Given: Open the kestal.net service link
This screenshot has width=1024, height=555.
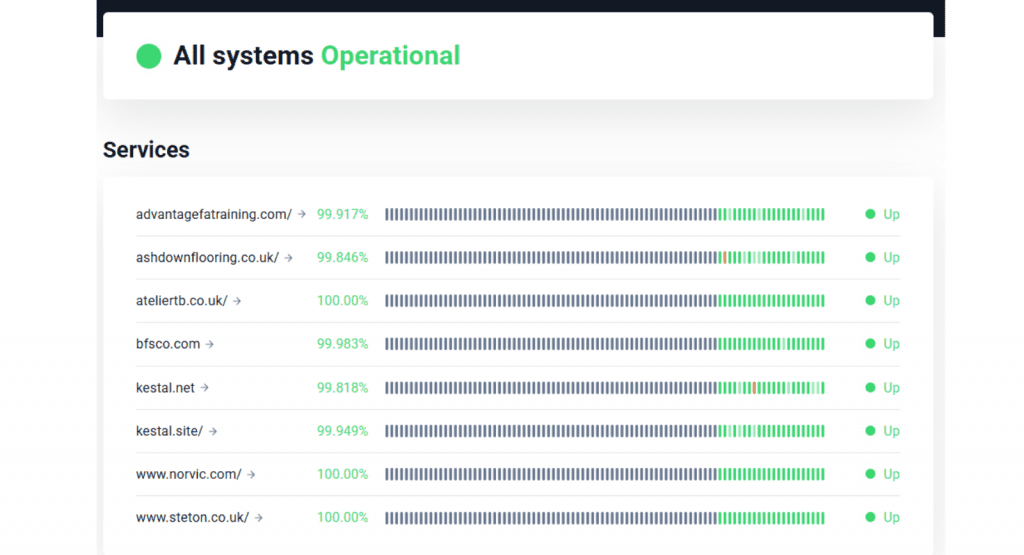Looking at the screenshot, I should tap(165, 388).
